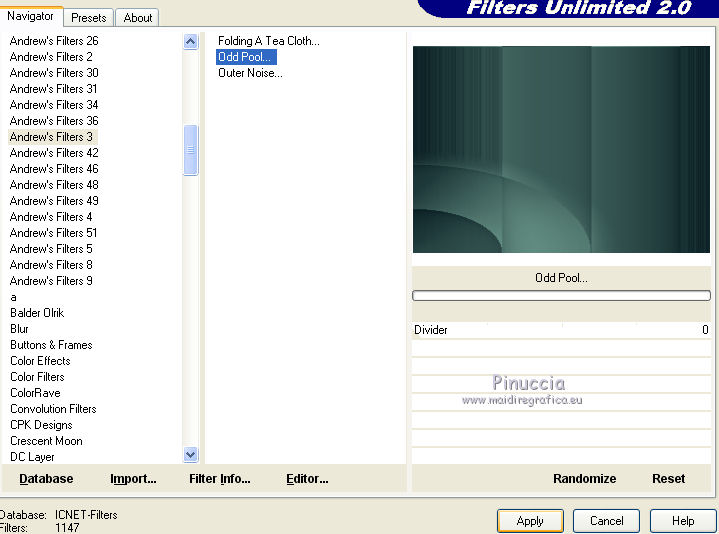Select Andrew's Filters 31 category

click(53, 89)
